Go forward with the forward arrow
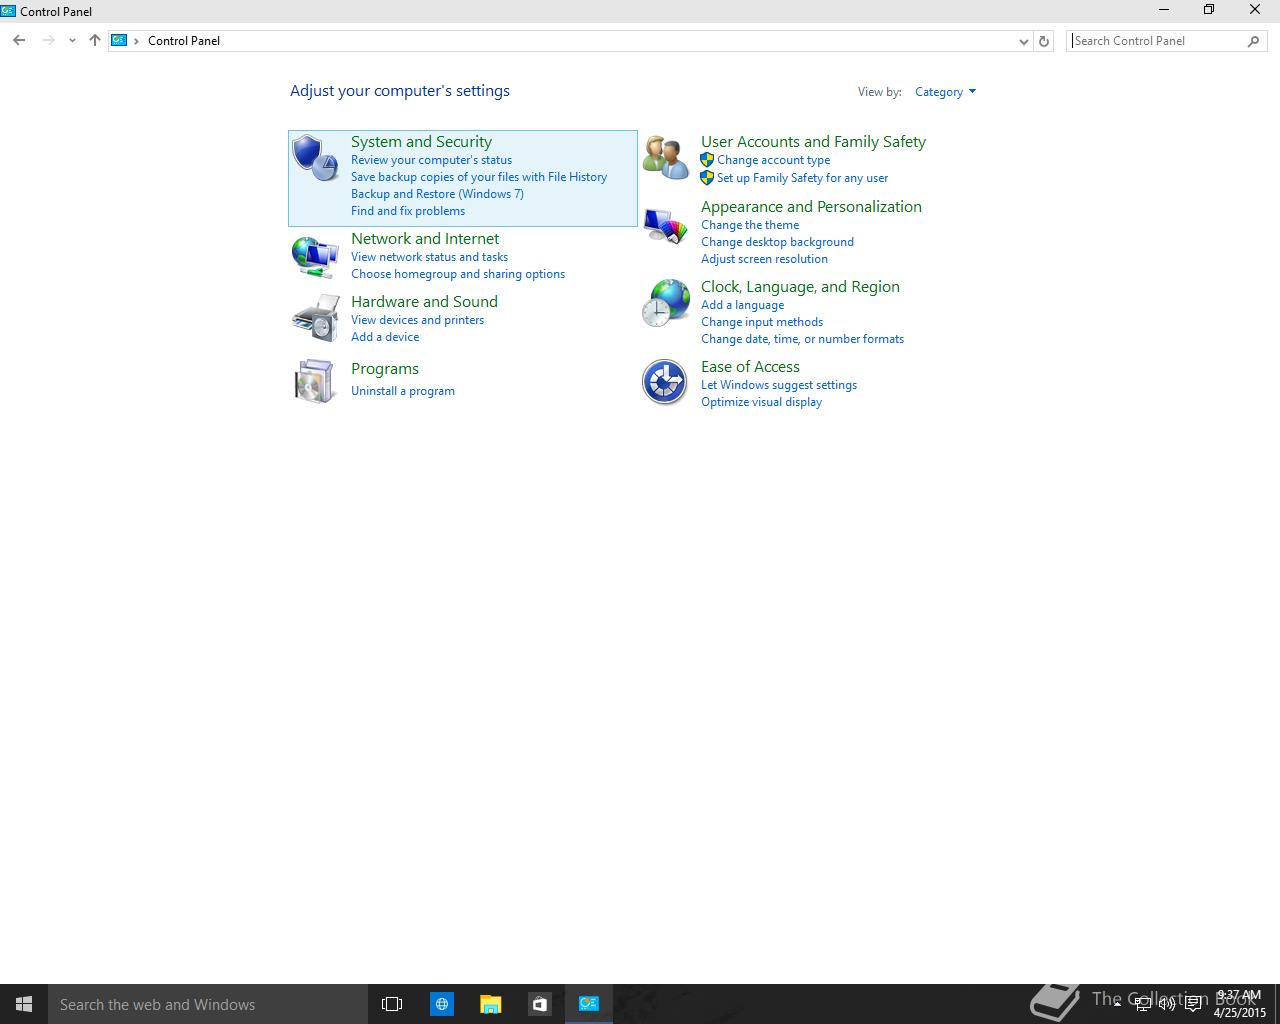1280x1024 pixels. [48, 41]
